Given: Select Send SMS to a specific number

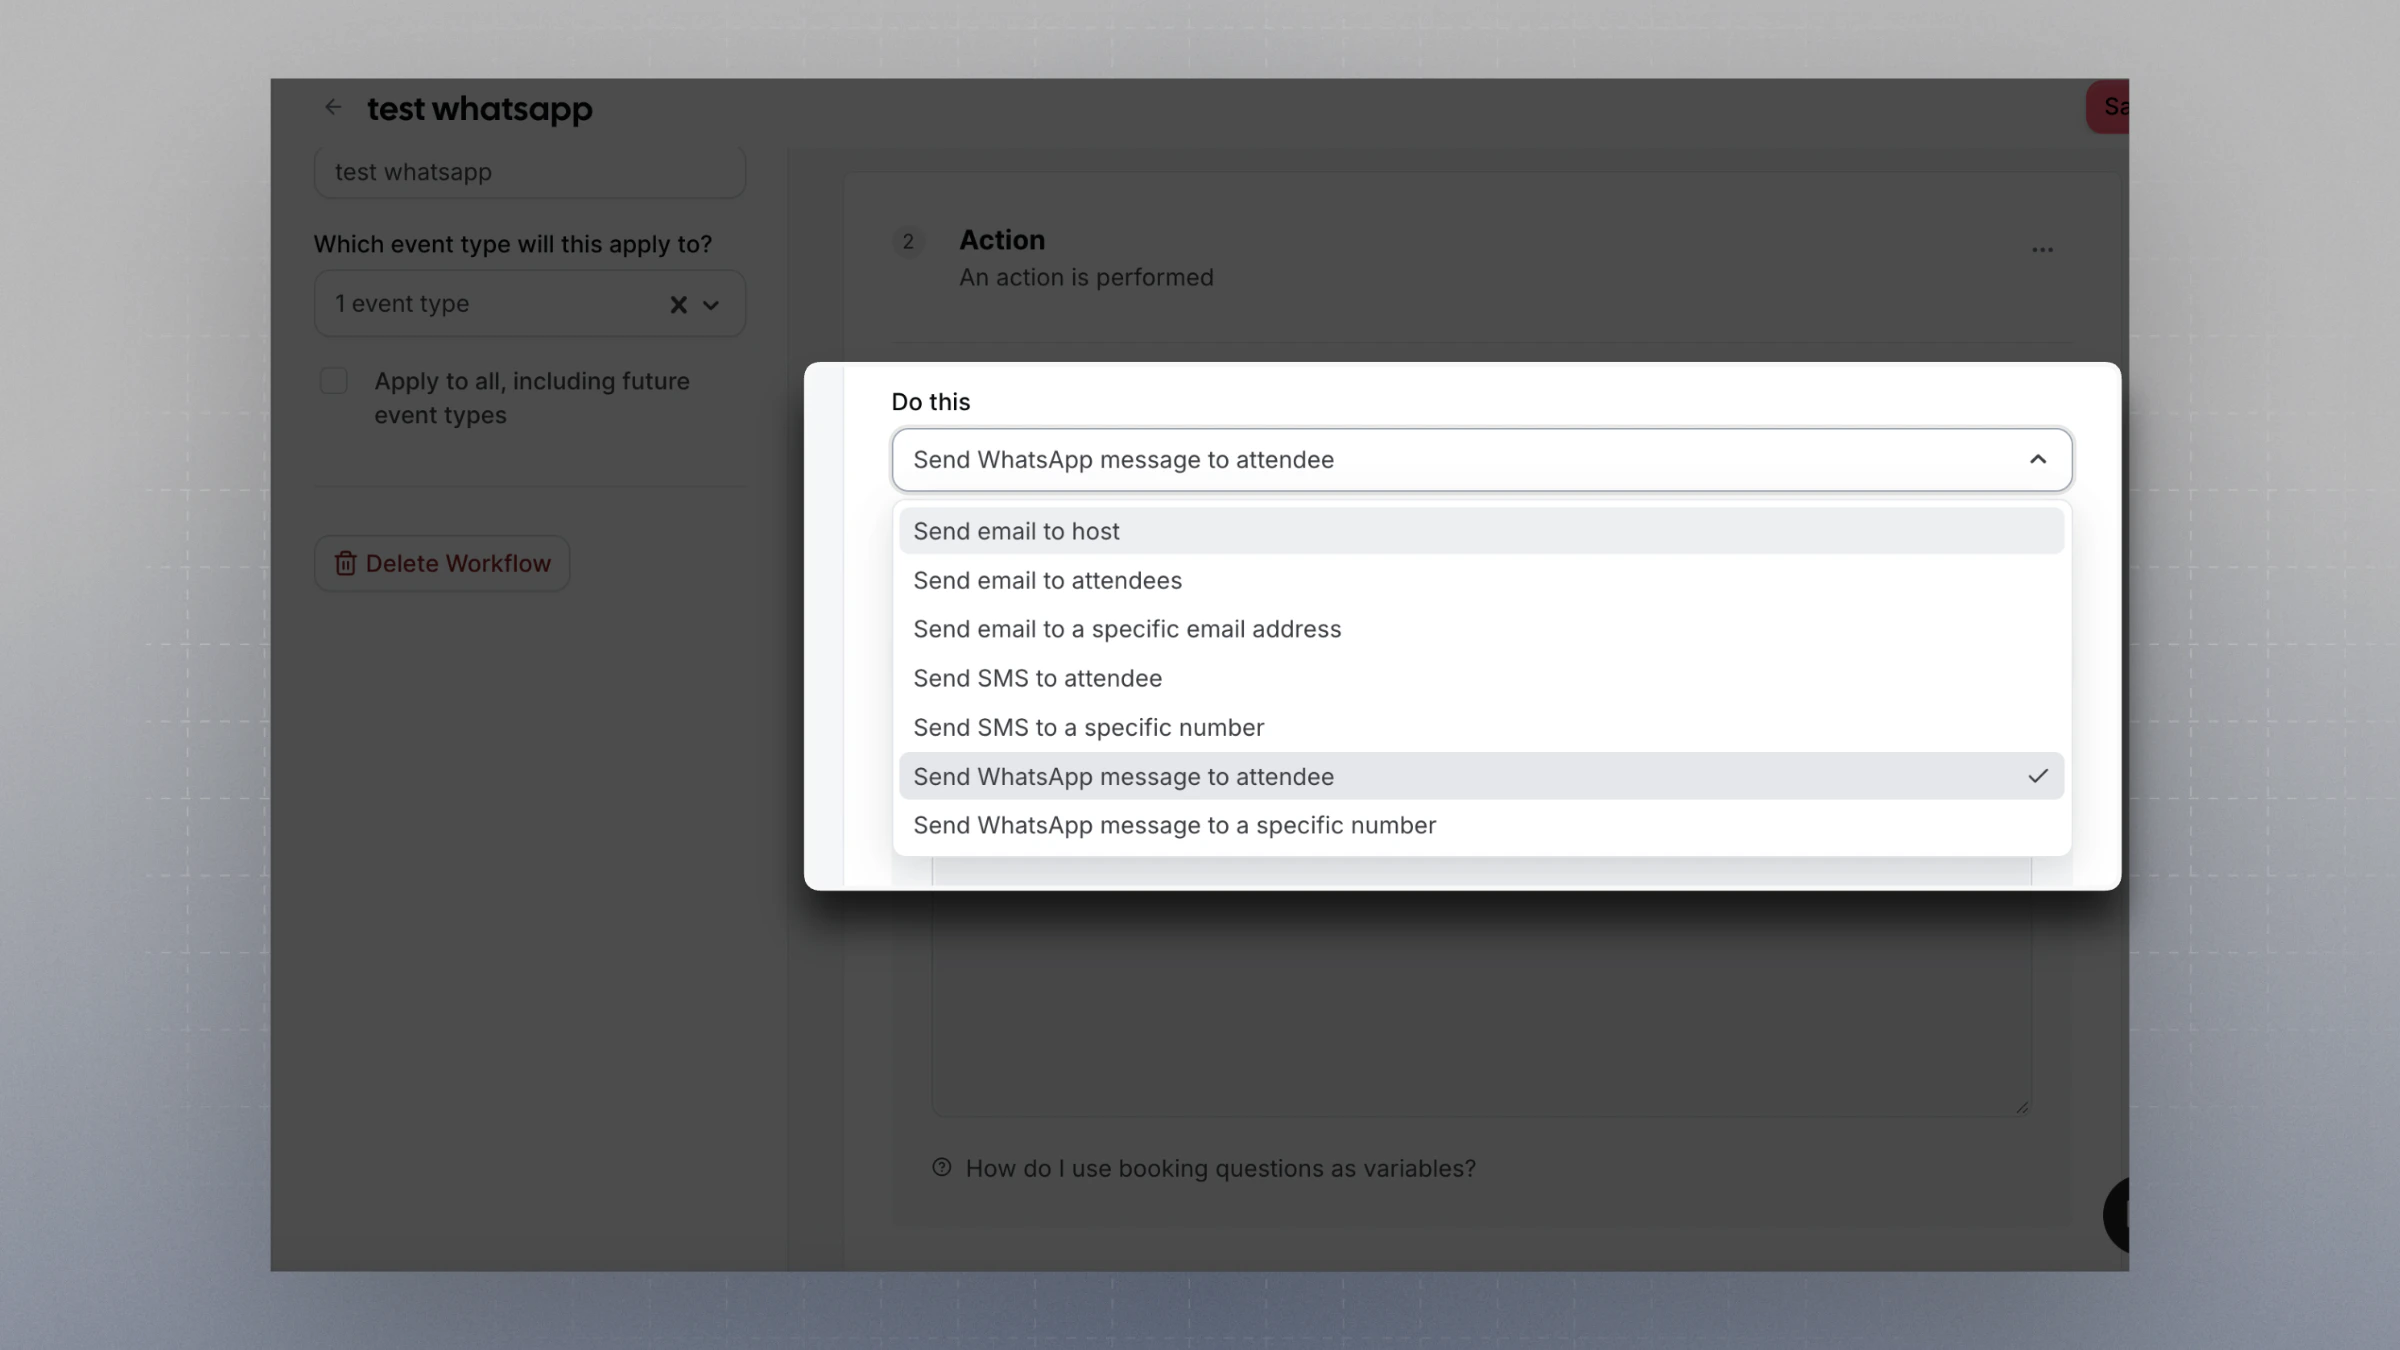Looking at the screenshot, I should [1088, 727].
